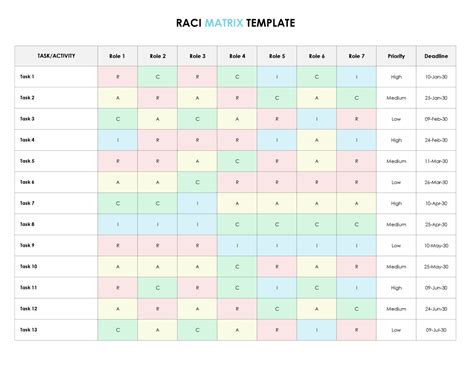This screenshot has width=474, height=366.
Task: Click the 10-Jan-30 deadline cell
Action: pos(436,77)
